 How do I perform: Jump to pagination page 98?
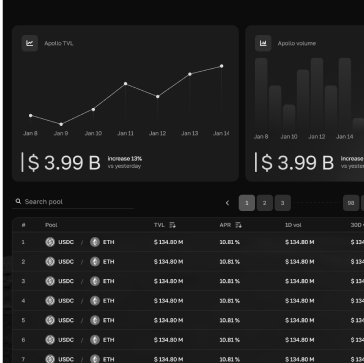[x=351, y=203]
